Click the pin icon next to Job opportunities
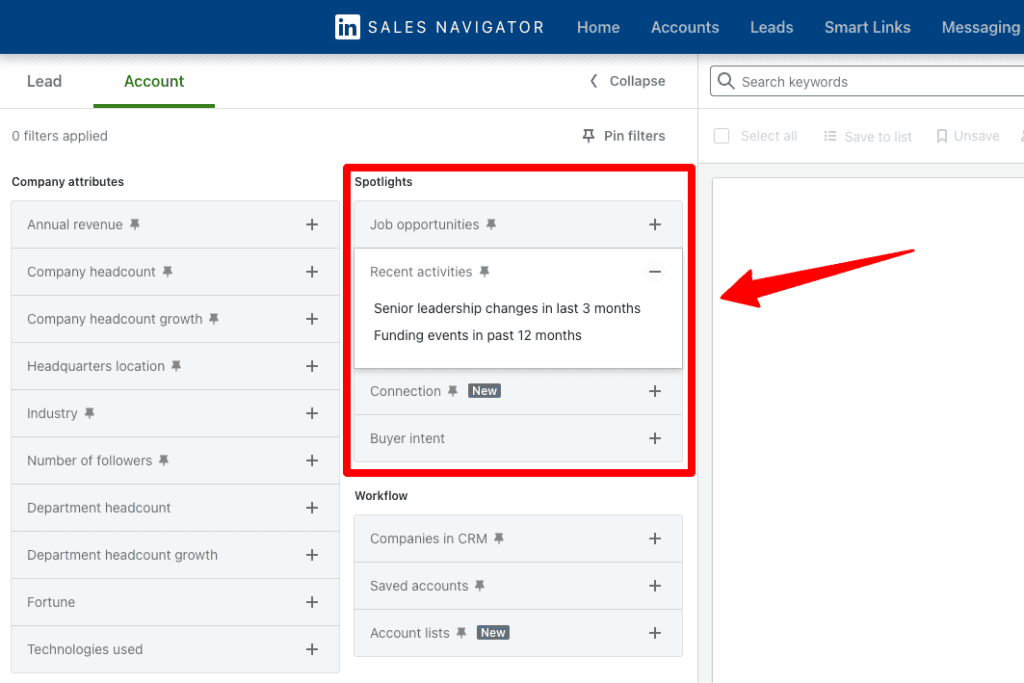Screen dimensions: 1024x683 pos(491,224)
